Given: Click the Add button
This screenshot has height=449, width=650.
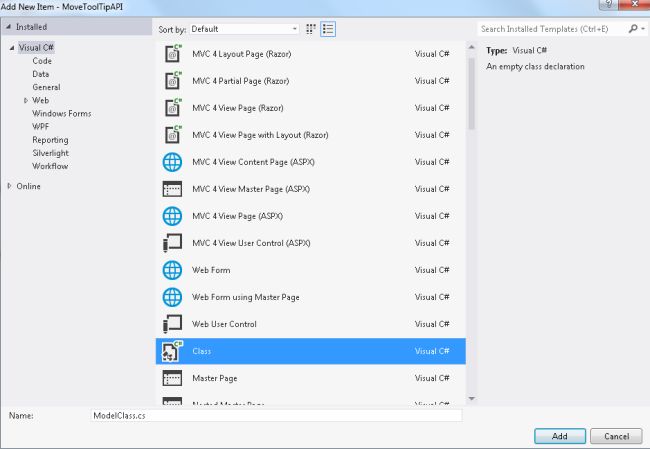Looking at the screenshot, I should point(560,436).
